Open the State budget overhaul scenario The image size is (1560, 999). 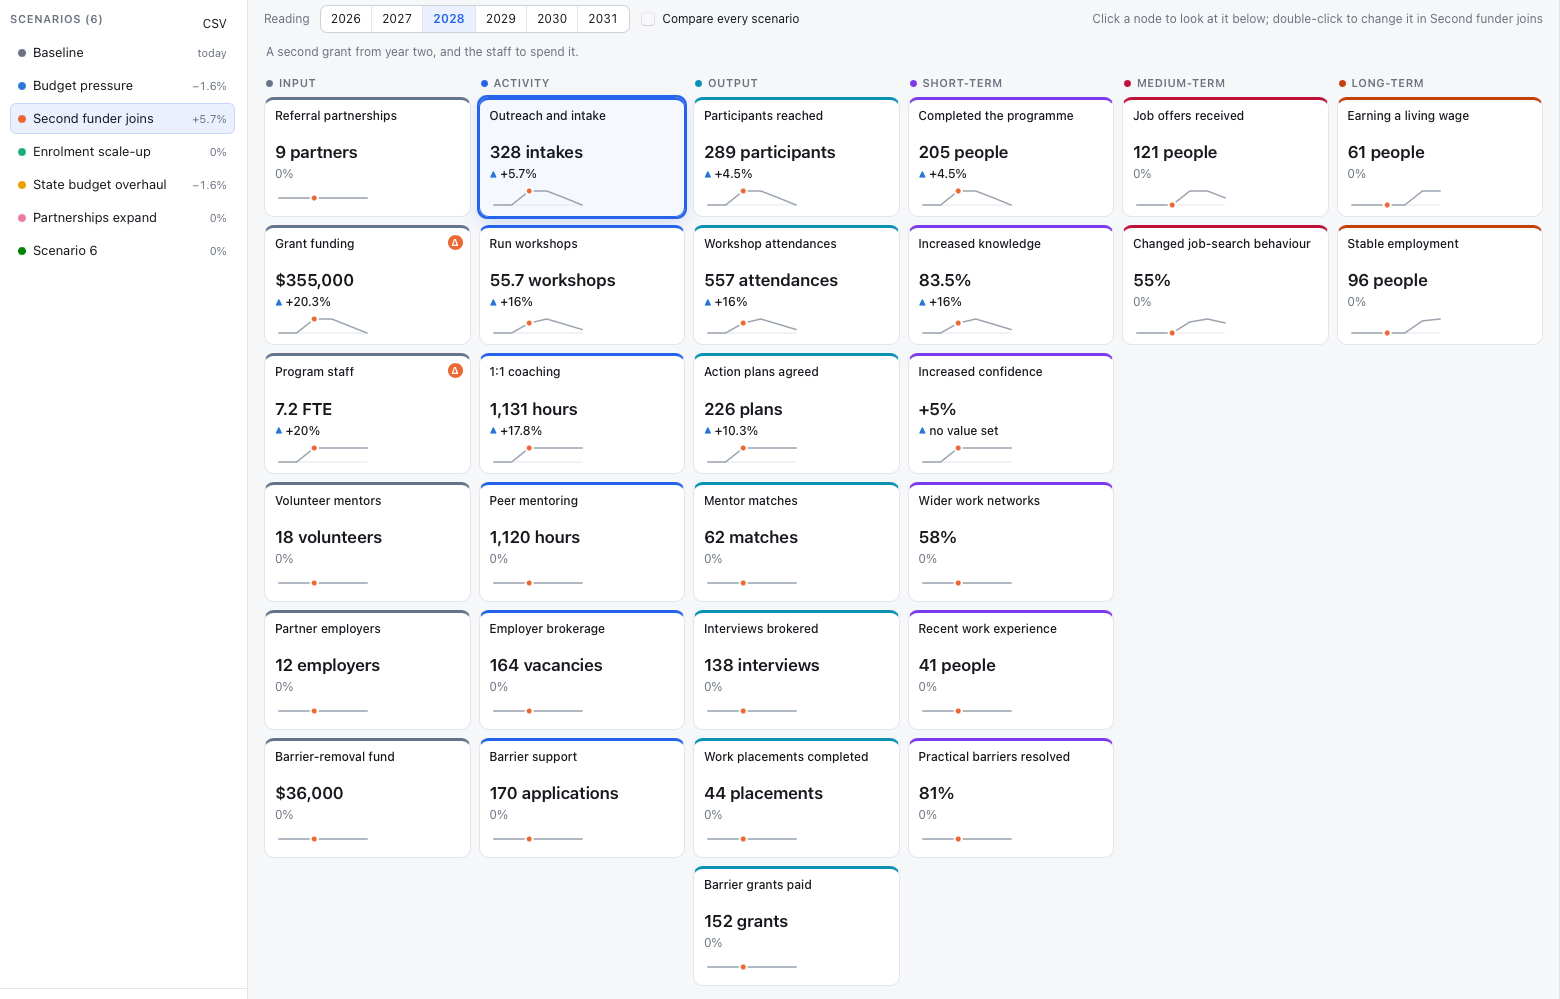[122, 185]
